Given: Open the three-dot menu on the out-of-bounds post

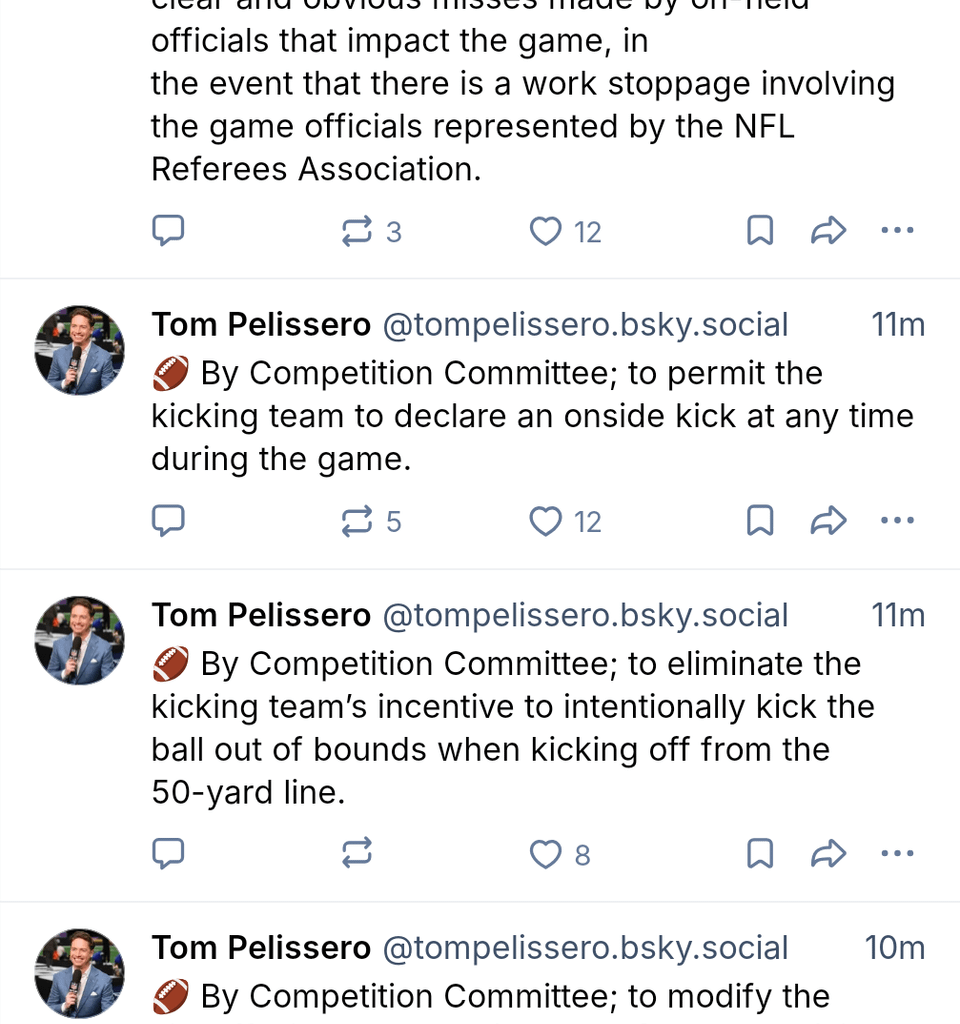Looking at the screenshot, I should (897, 853).
